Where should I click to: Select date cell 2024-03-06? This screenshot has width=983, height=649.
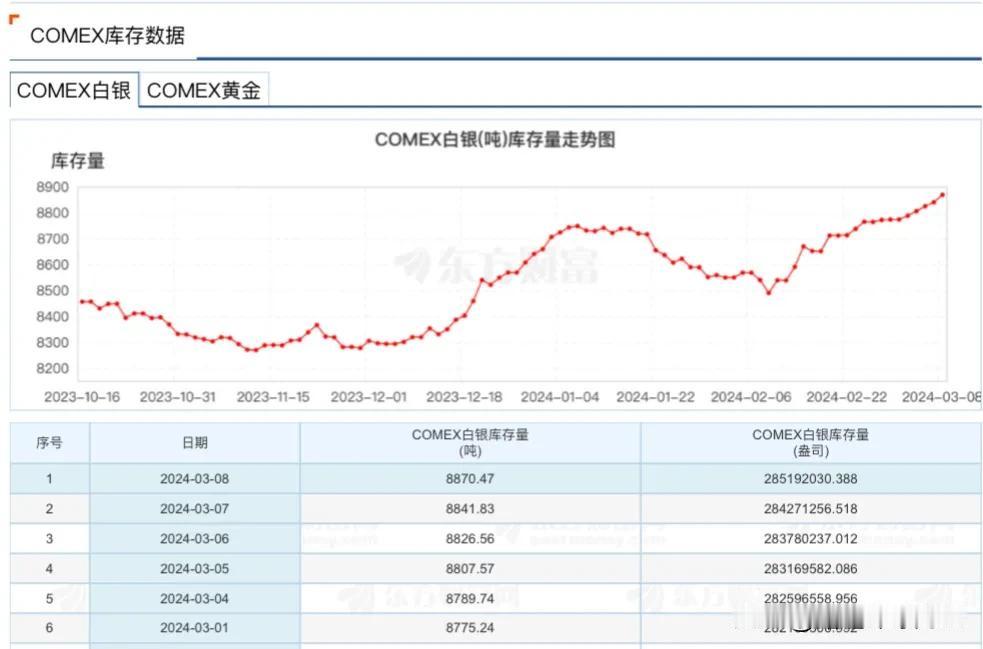pyautogui.click(x=195, y=539)
